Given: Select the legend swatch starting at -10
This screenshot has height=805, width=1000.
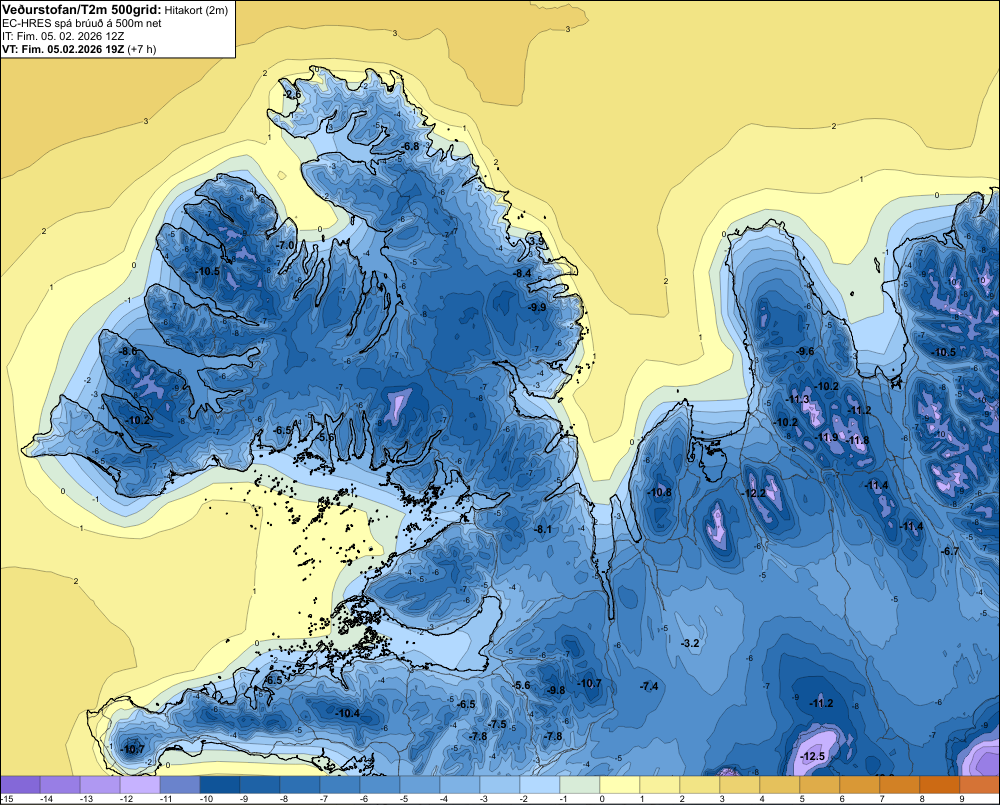Looking at the screenshot, I should tap(220, 785).
